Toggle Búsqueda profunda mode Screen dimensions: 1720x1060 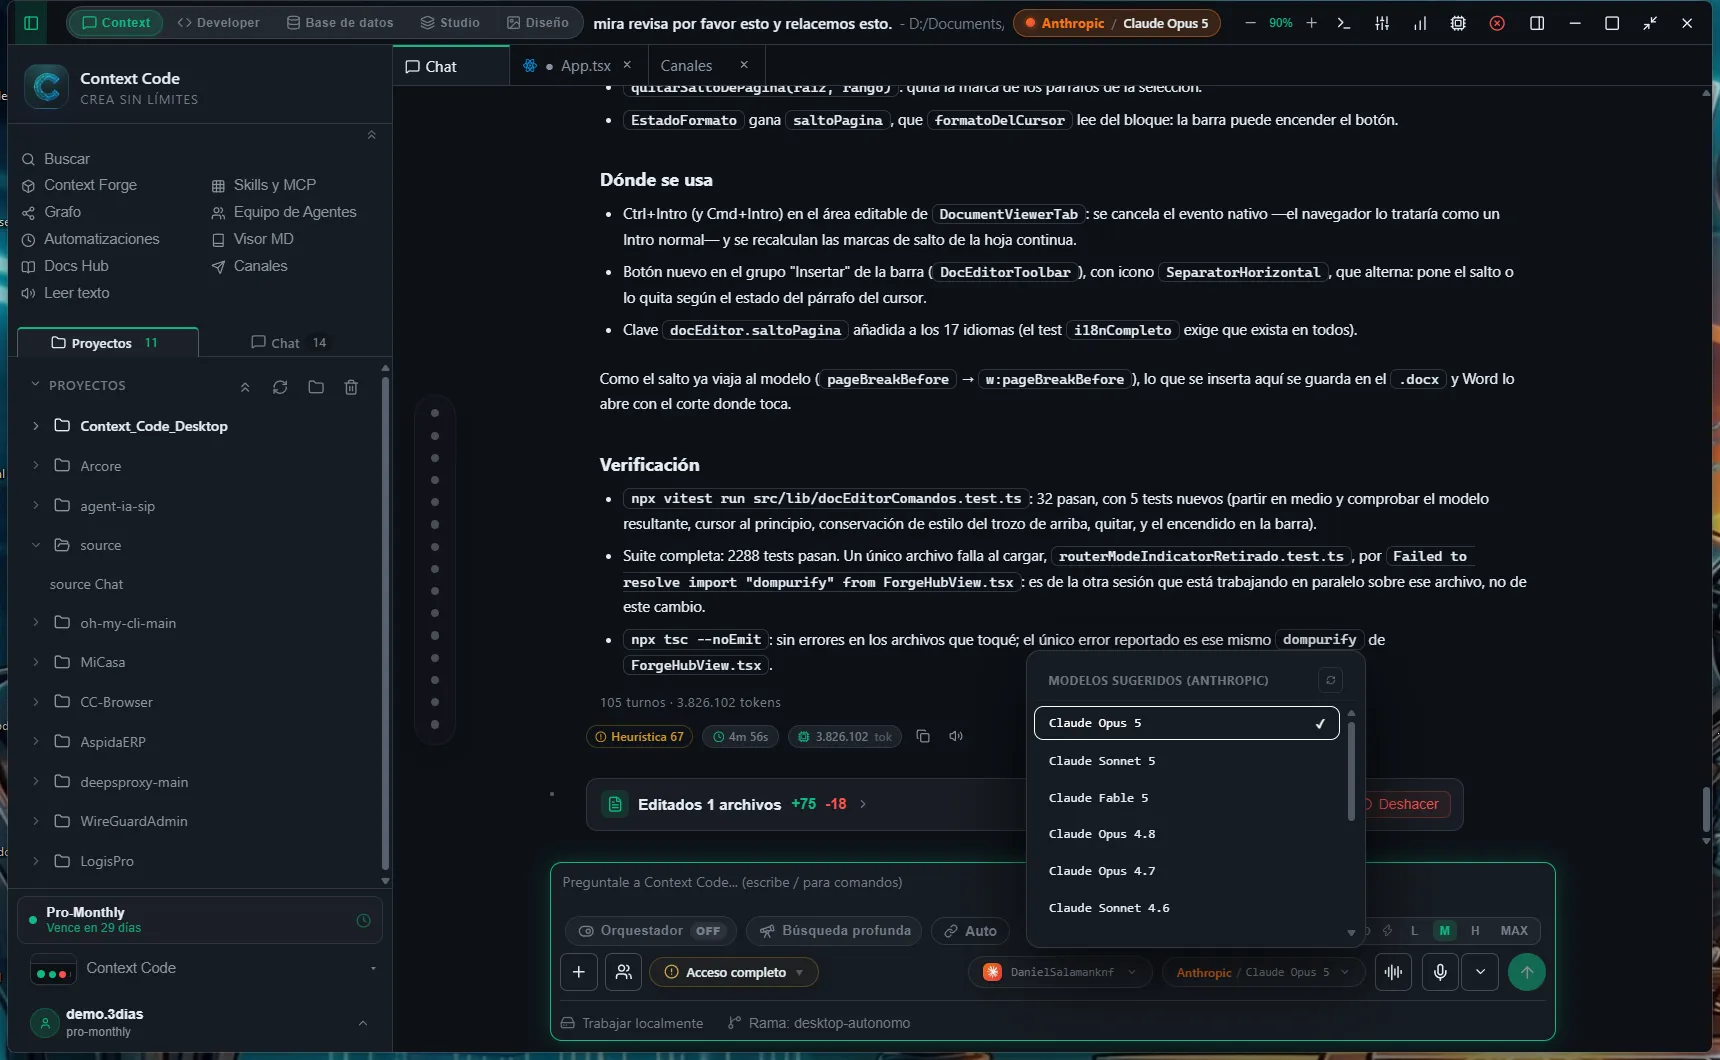pyautogui.click(x=835, y=931)
